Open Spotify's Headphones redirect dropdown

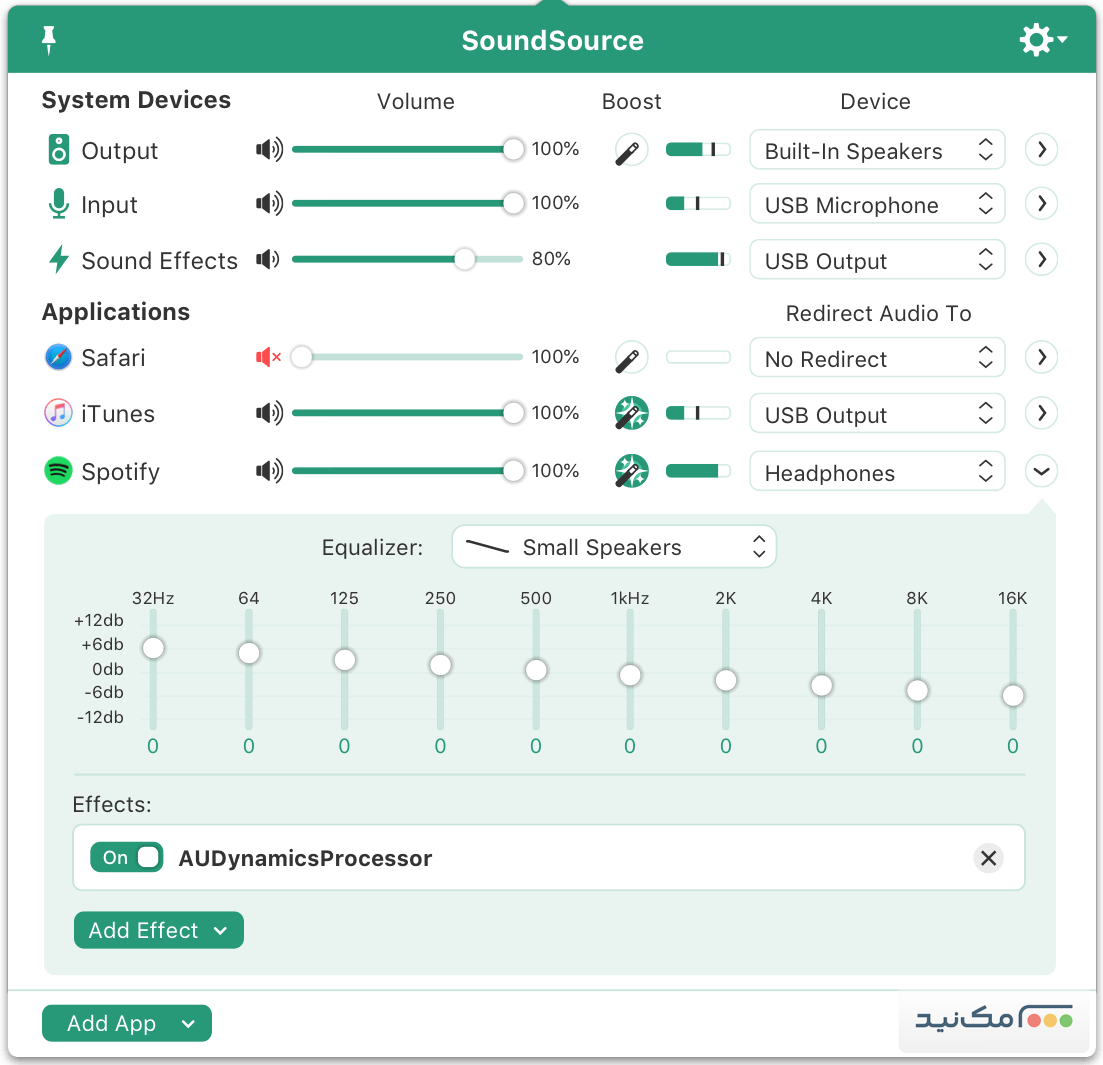click(877, 471)
